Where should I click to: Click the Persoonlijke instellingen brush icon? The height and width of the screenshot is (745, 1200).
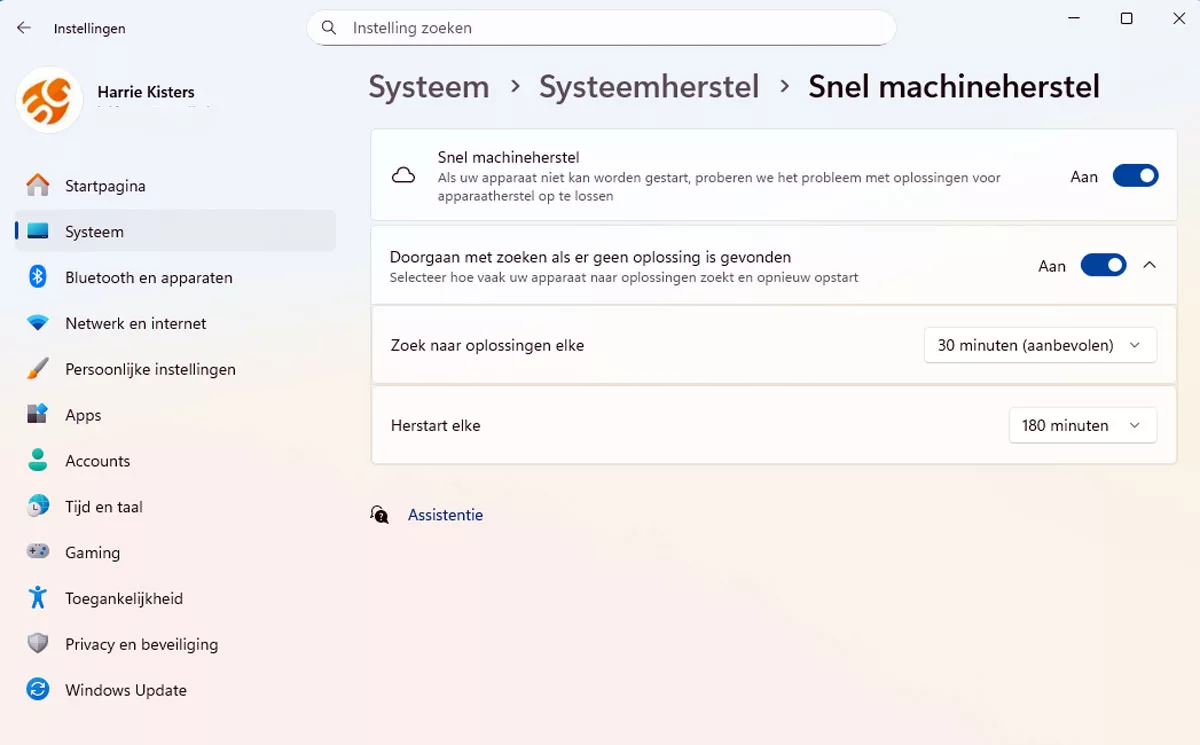click(38, 369)
